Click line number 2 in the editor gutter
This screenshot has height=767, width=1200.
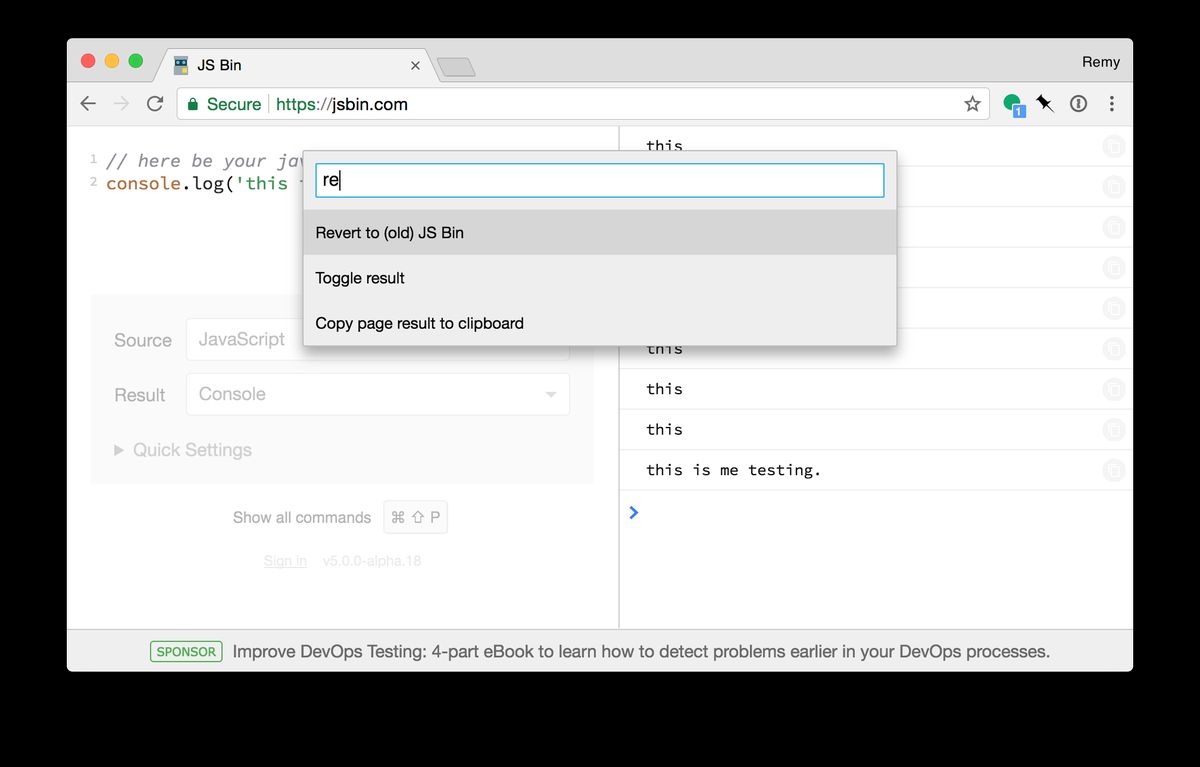tap(93, 183)
